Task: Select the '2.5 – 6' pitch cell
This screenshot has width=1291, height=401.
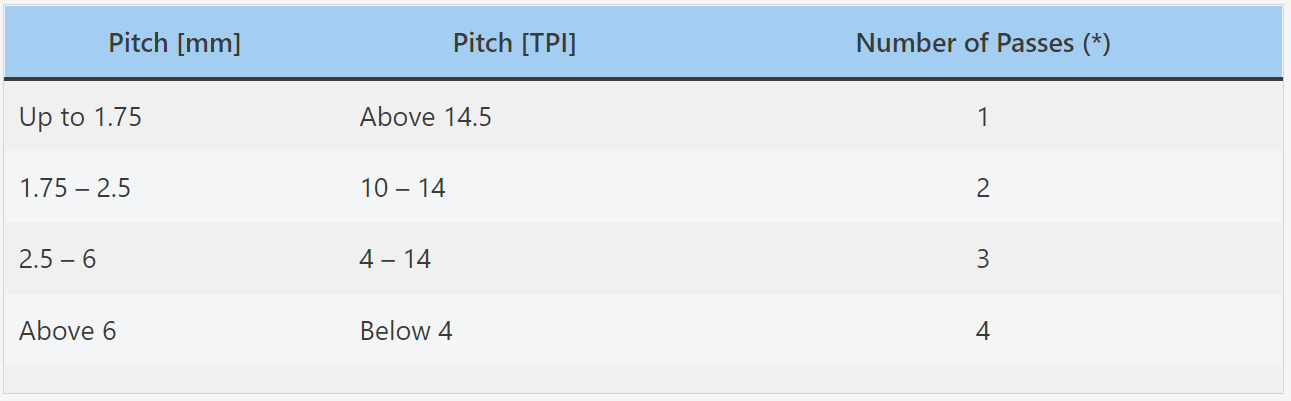Action: 57,259
